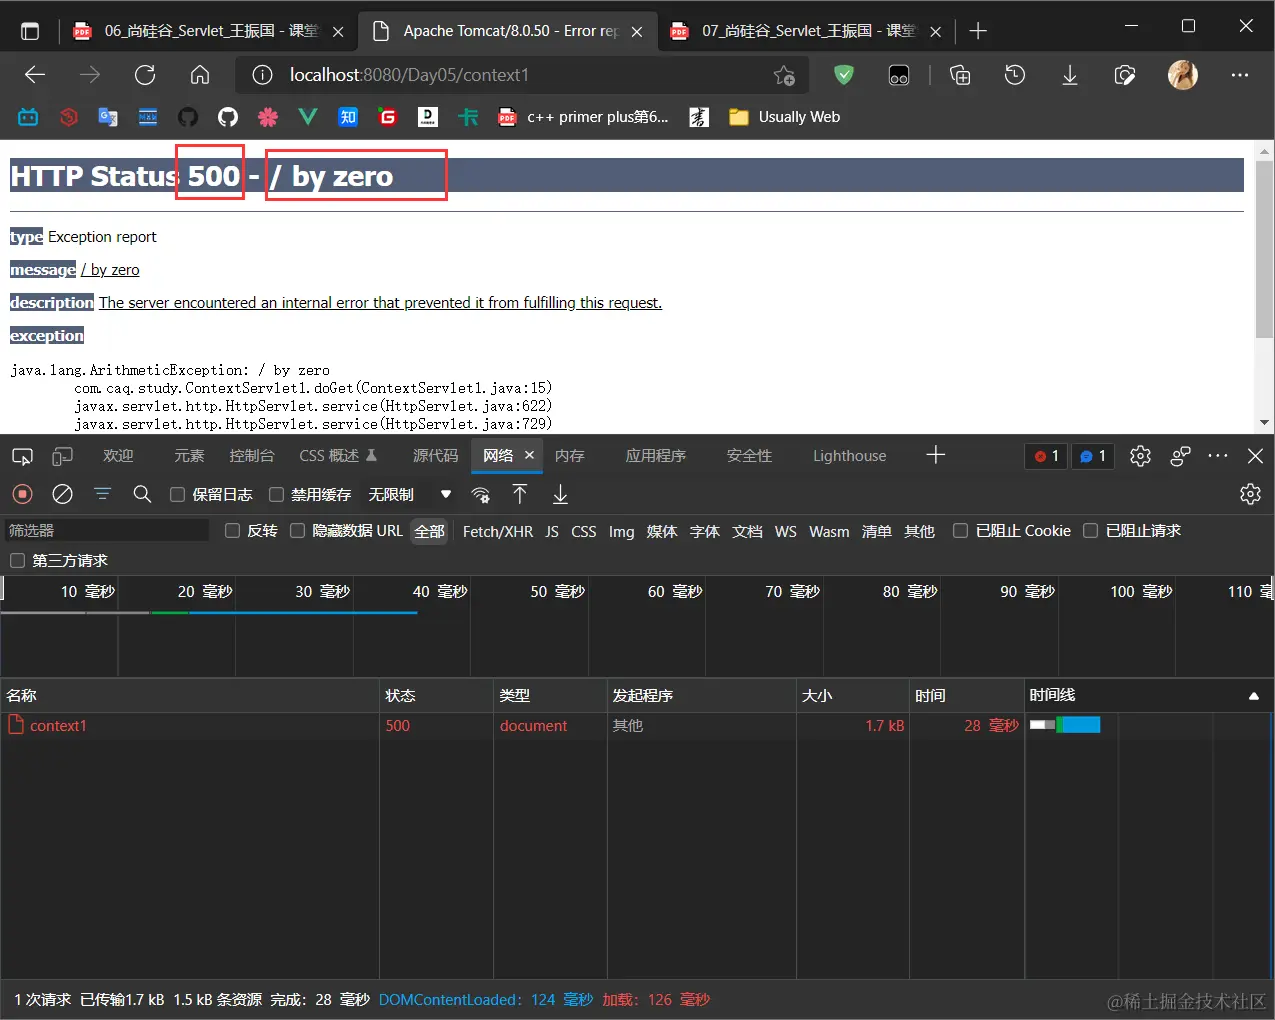Add this page to favorites
The image size is (1275, 1020).
tap(784, 75)
